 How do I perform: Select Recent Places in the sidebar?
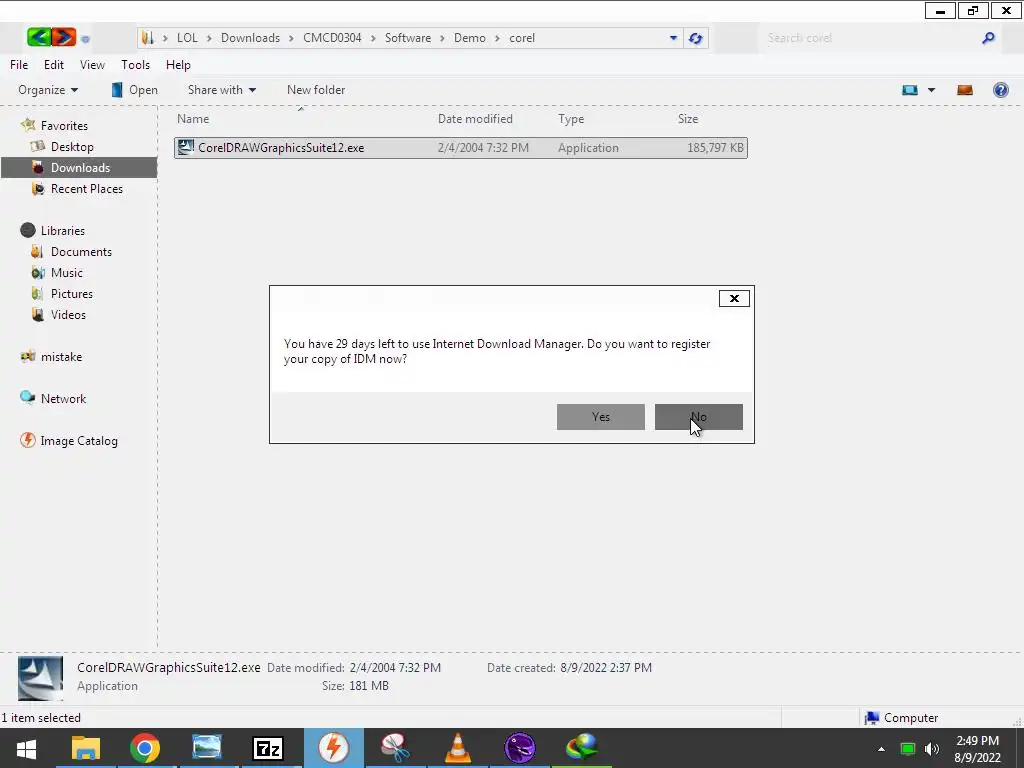(x=86, y=189)
